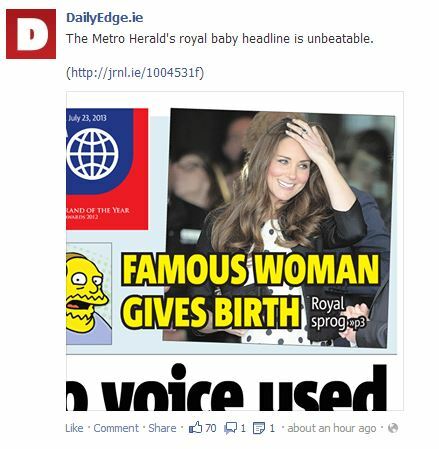
Task: Click the comment speech bubble icon
Action: (x=230, y=428)
